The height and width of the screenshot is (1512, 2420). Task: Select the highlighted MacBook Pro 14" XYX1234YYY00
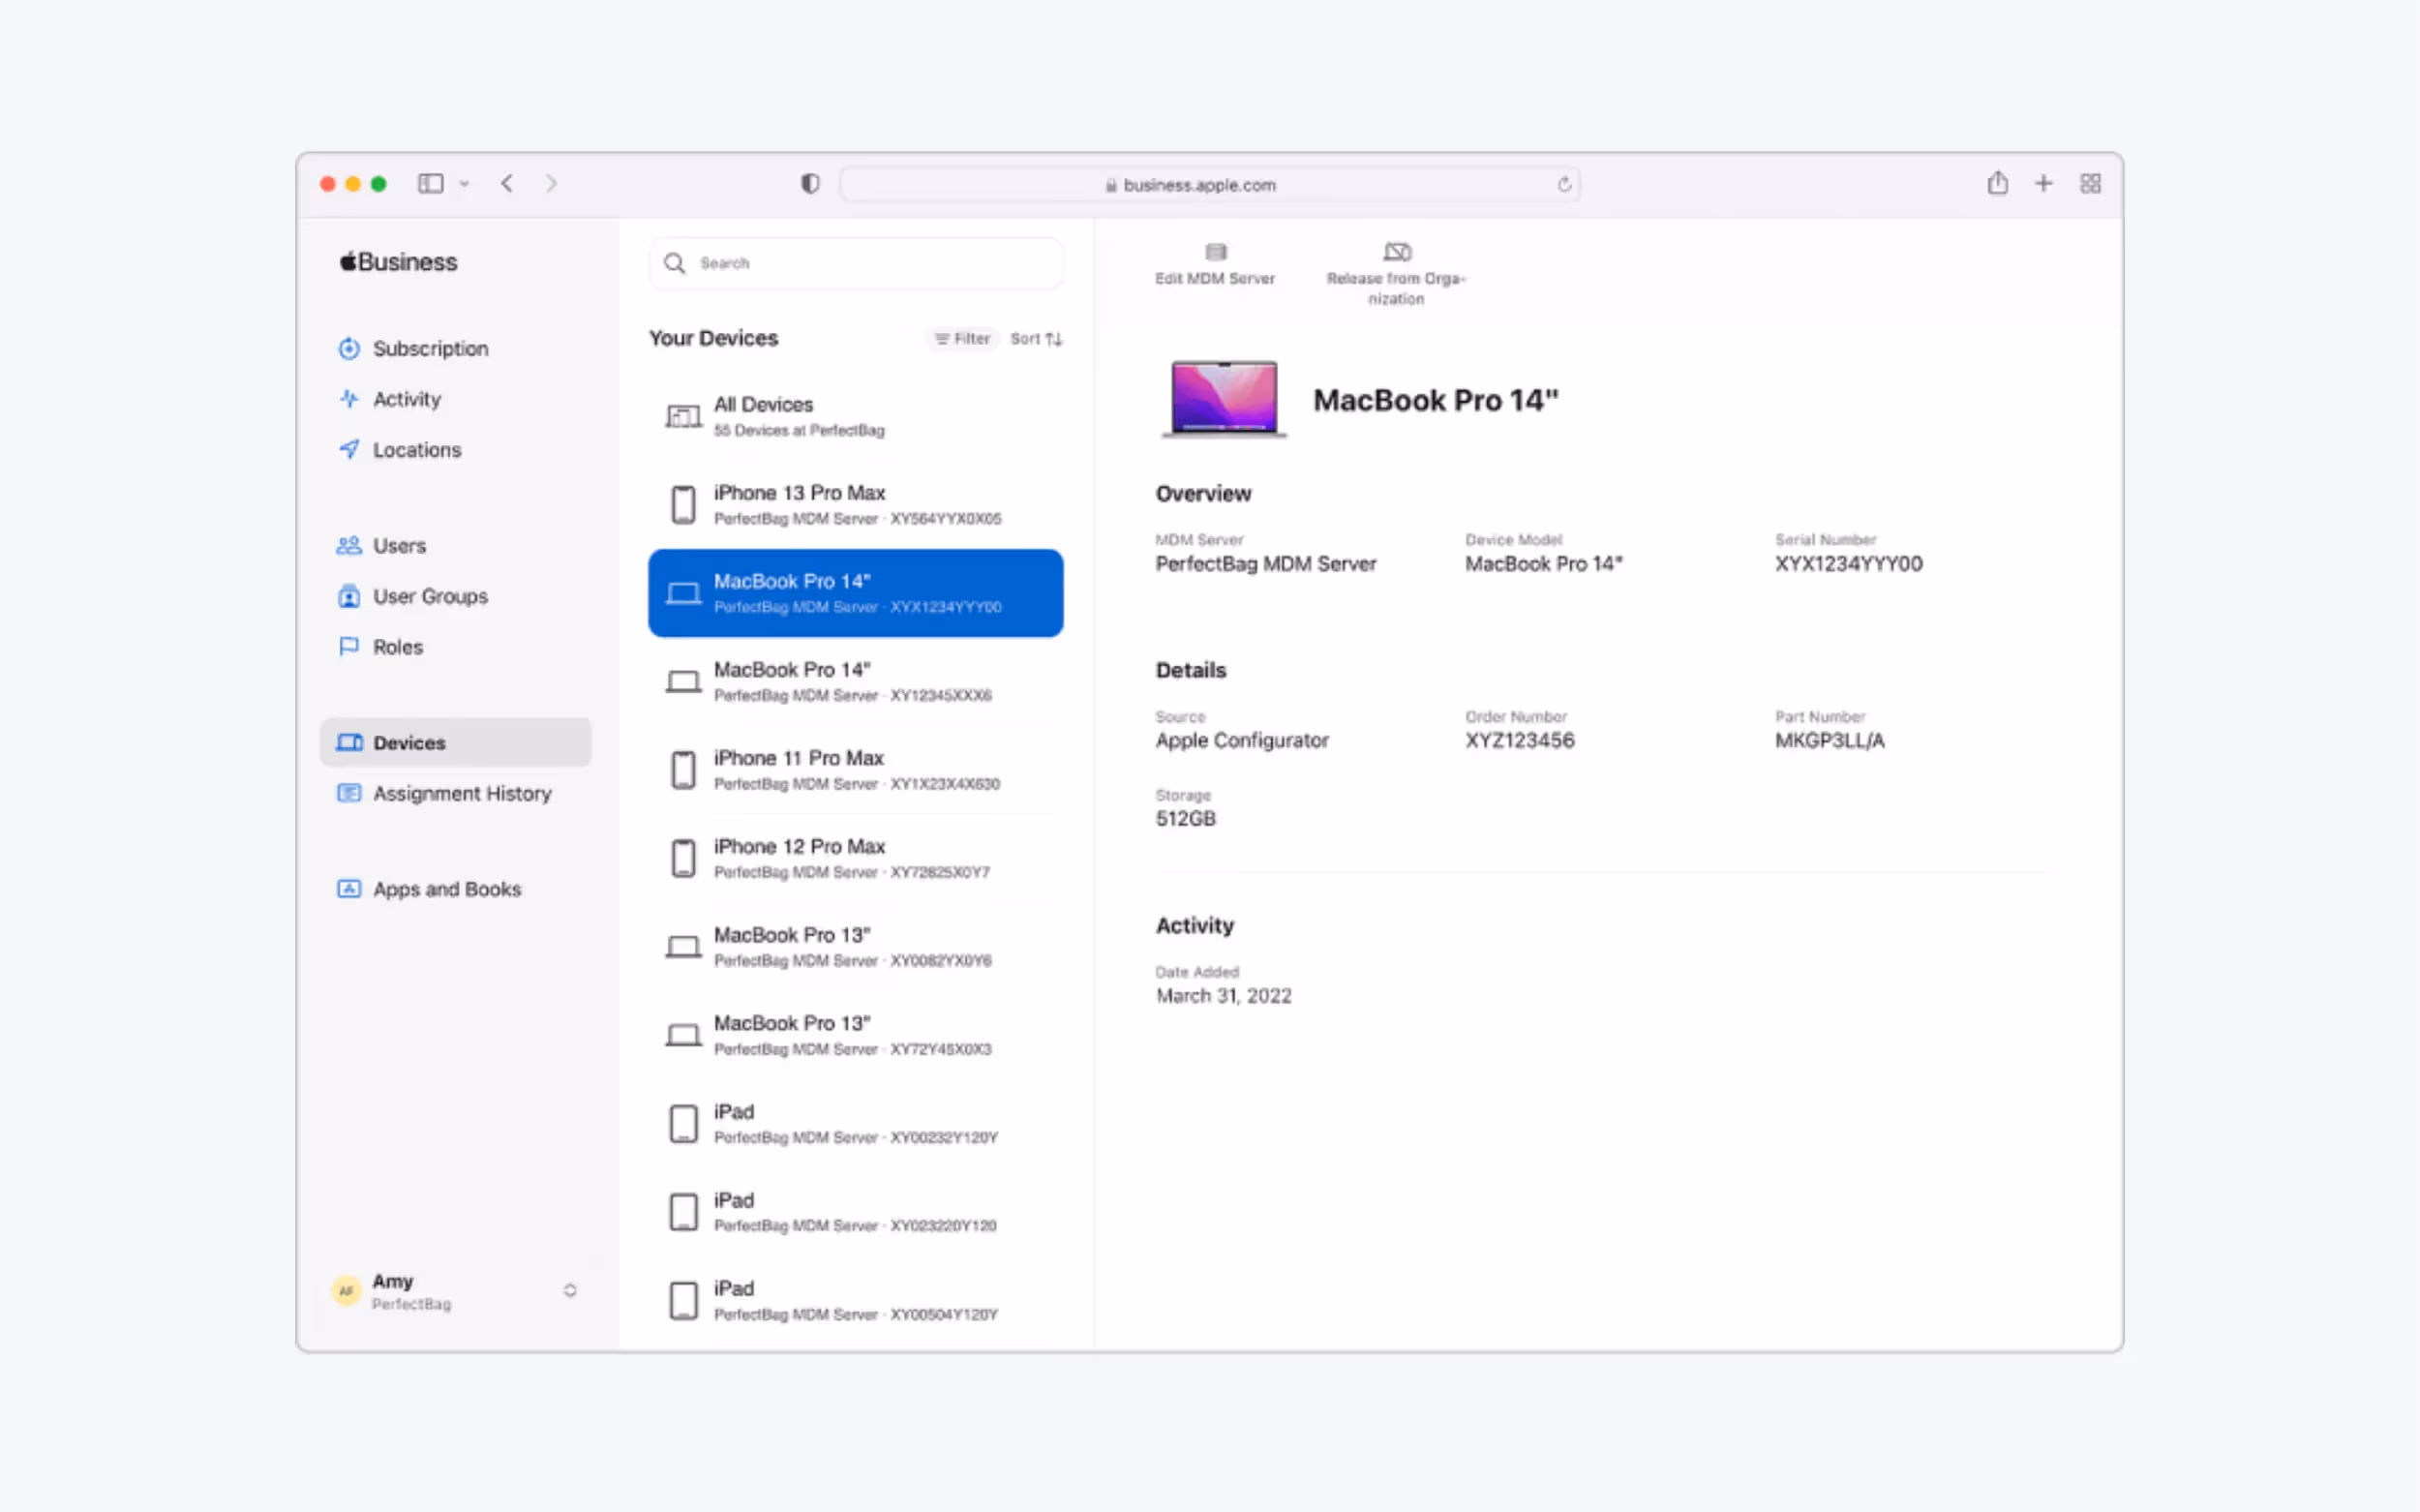[856, 593]
